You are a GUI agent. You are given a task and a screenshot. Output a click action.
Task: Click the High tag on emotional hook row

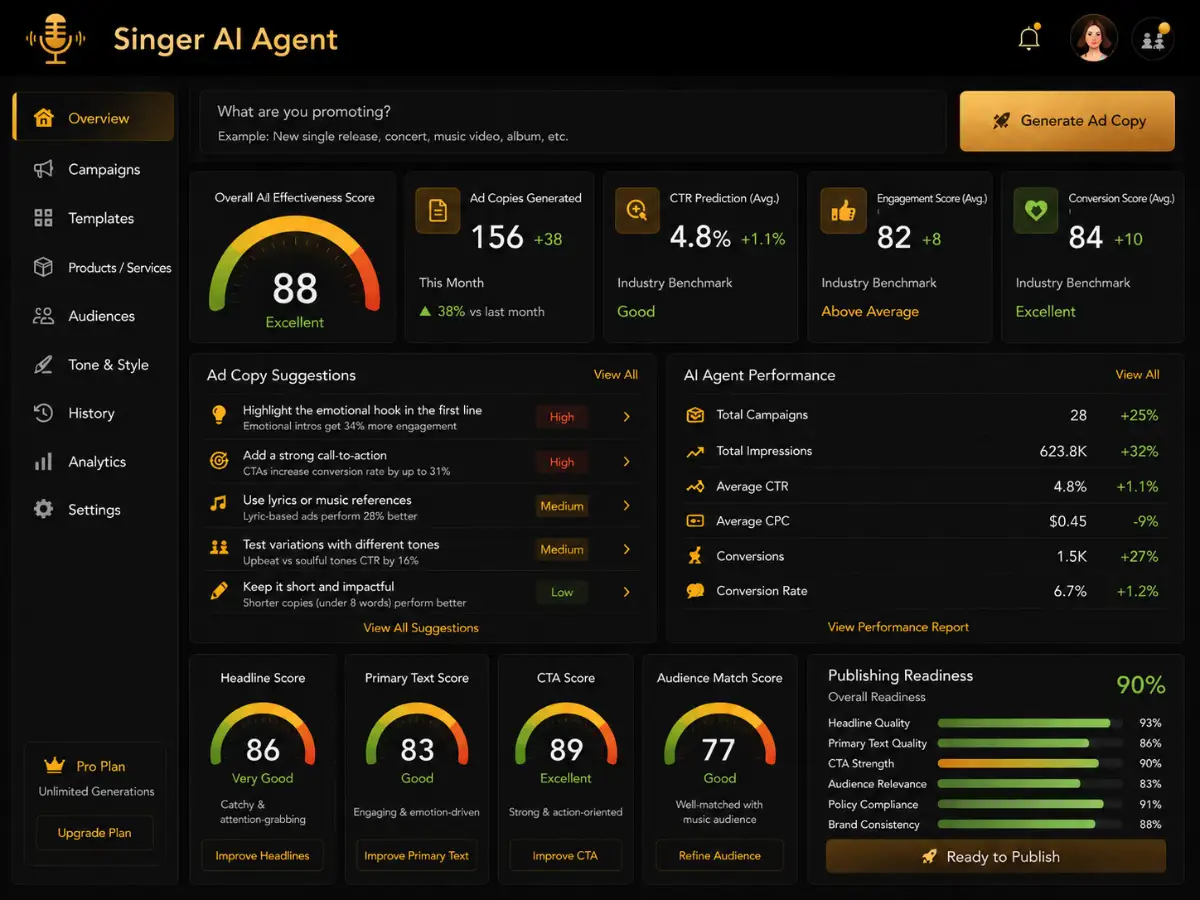pos(562,417)
